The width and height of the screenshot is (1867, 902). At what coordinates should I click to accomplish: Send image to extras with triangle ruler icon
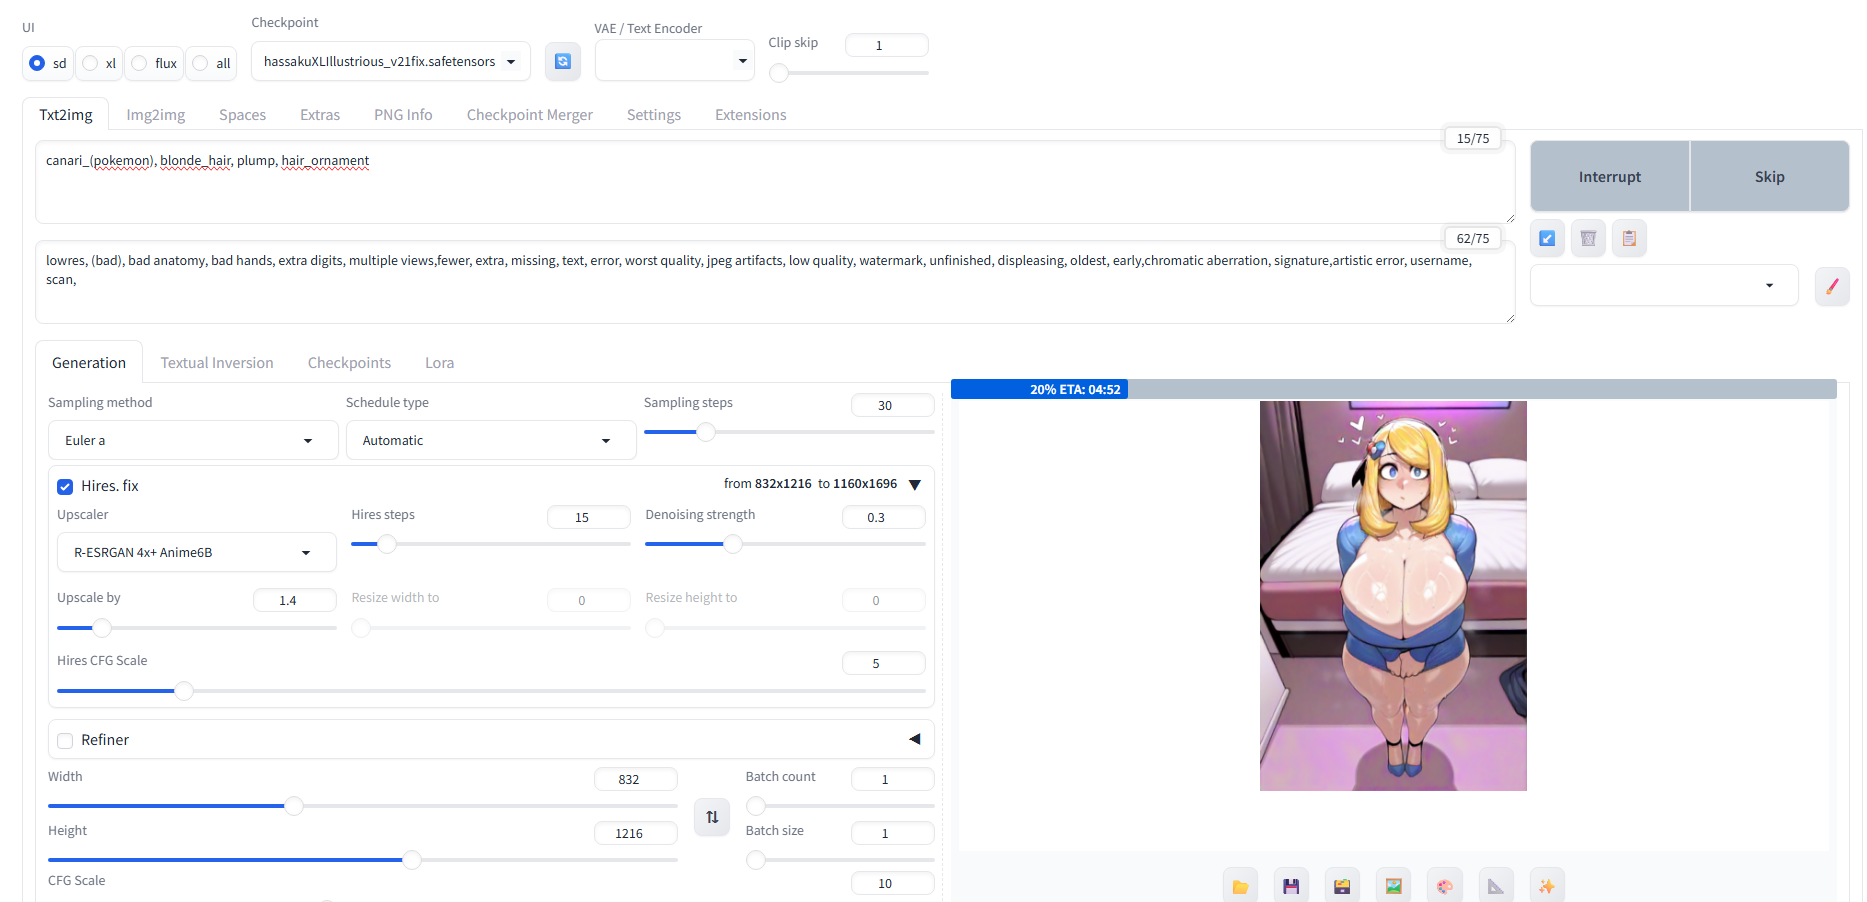[x=1495, y=886]
